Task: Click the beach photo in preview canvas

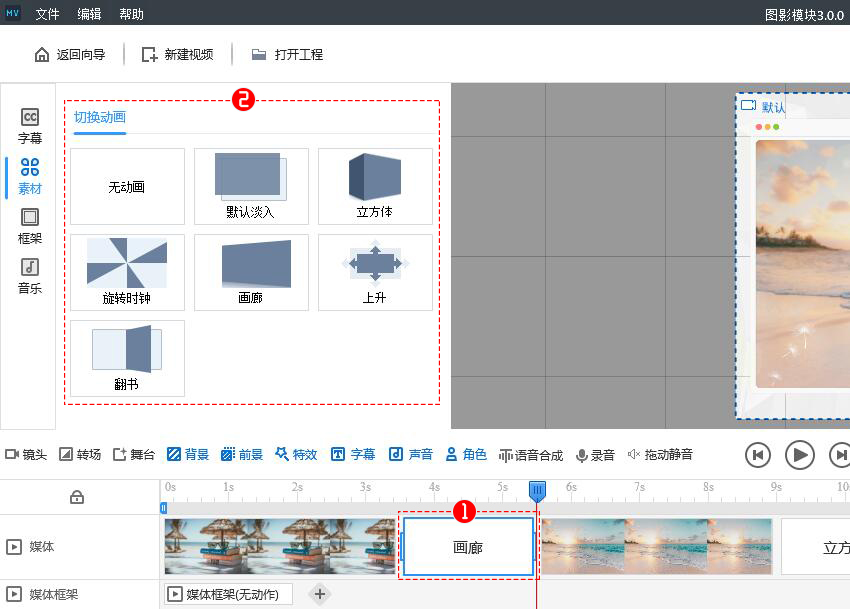Action: click(803, 264)
